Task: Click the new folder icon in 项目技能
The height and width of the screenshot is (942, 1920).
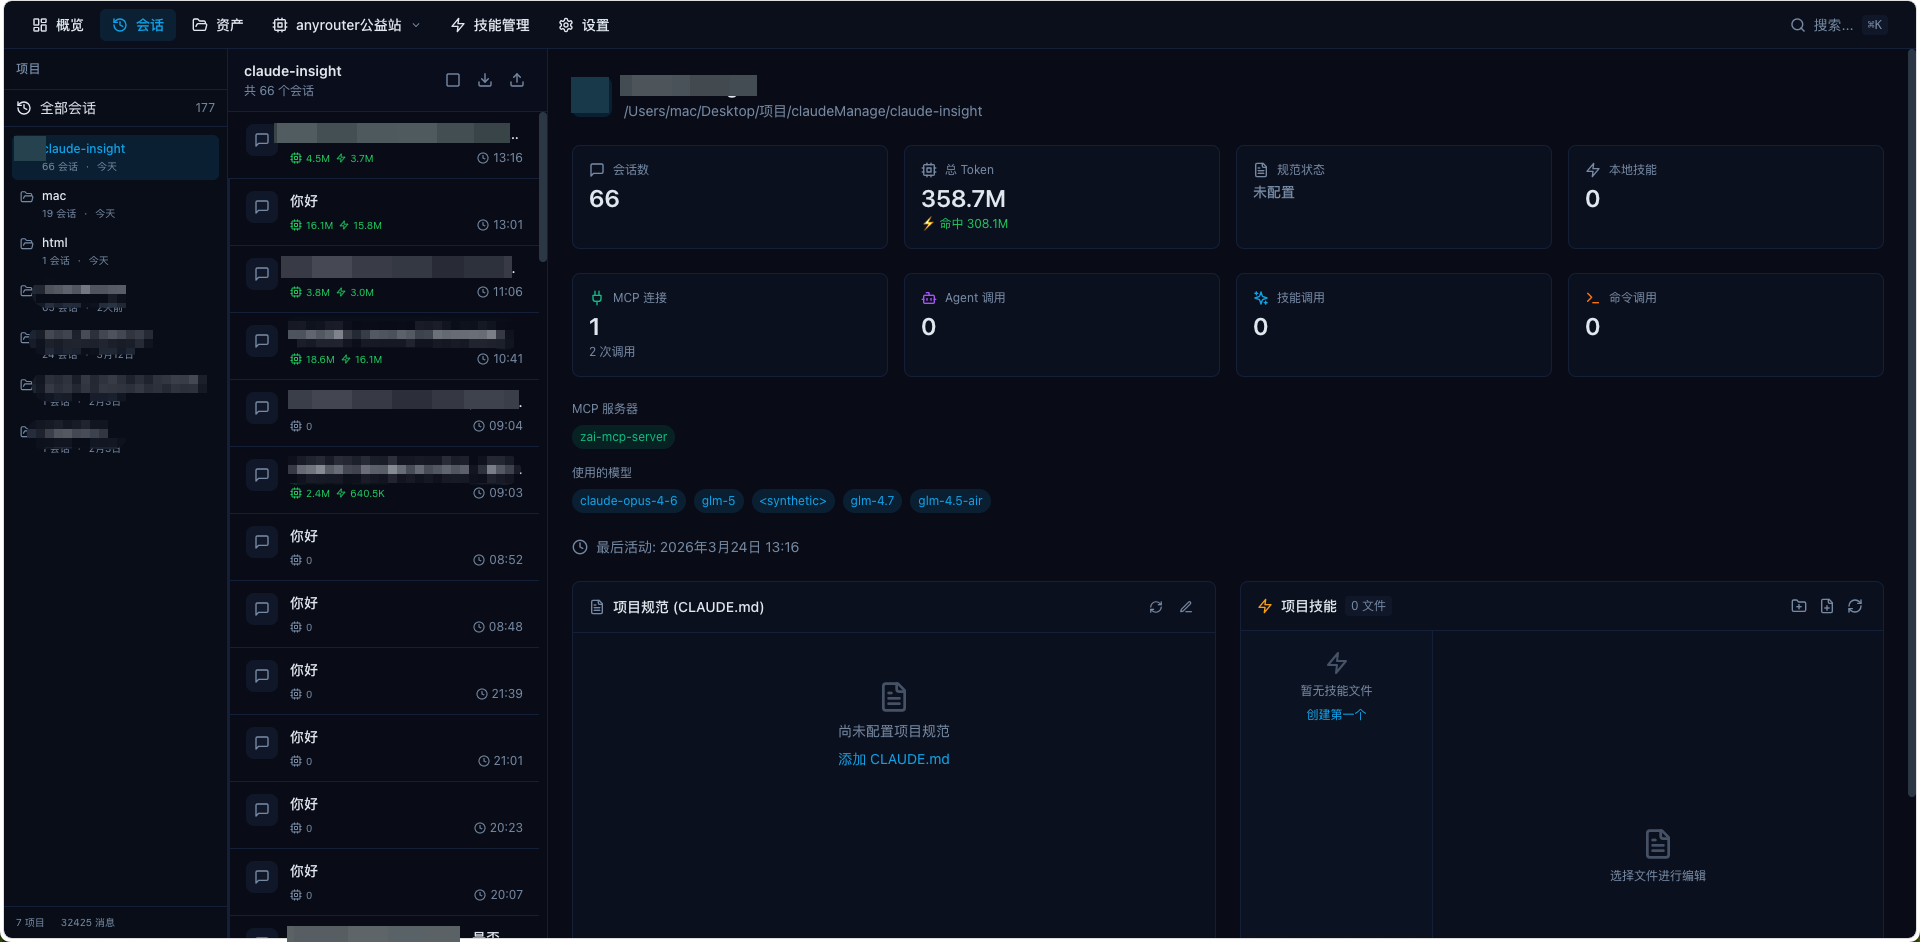Action: point(1799,606)
